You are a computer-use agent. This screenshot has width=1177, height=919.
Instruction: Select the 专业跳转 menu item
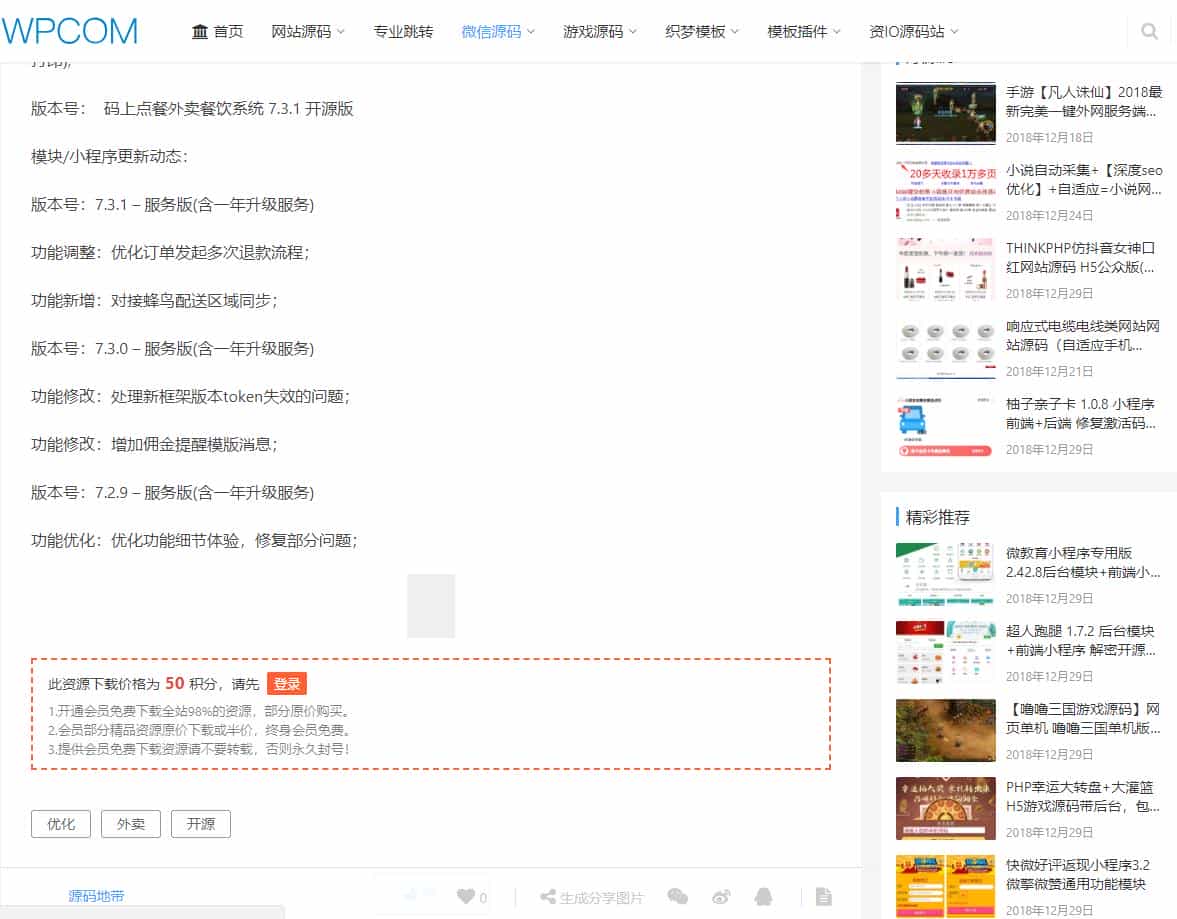pyautogui.click(x=404, y=31)
